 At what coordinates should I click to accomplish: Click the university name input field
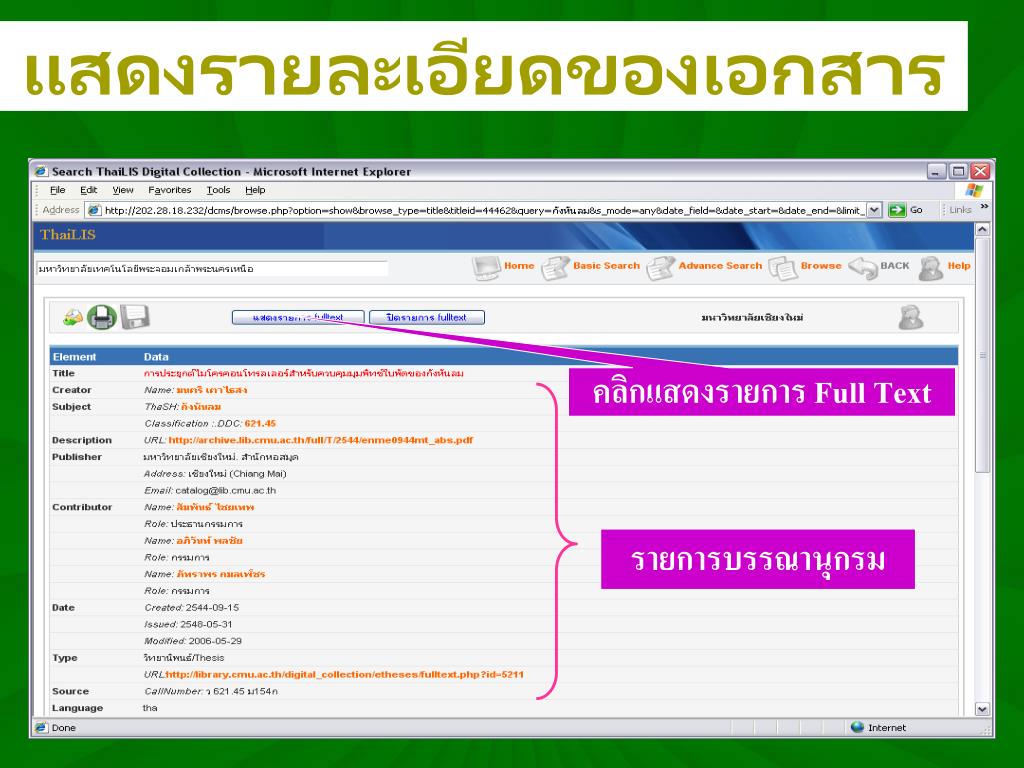pos(212,268)
